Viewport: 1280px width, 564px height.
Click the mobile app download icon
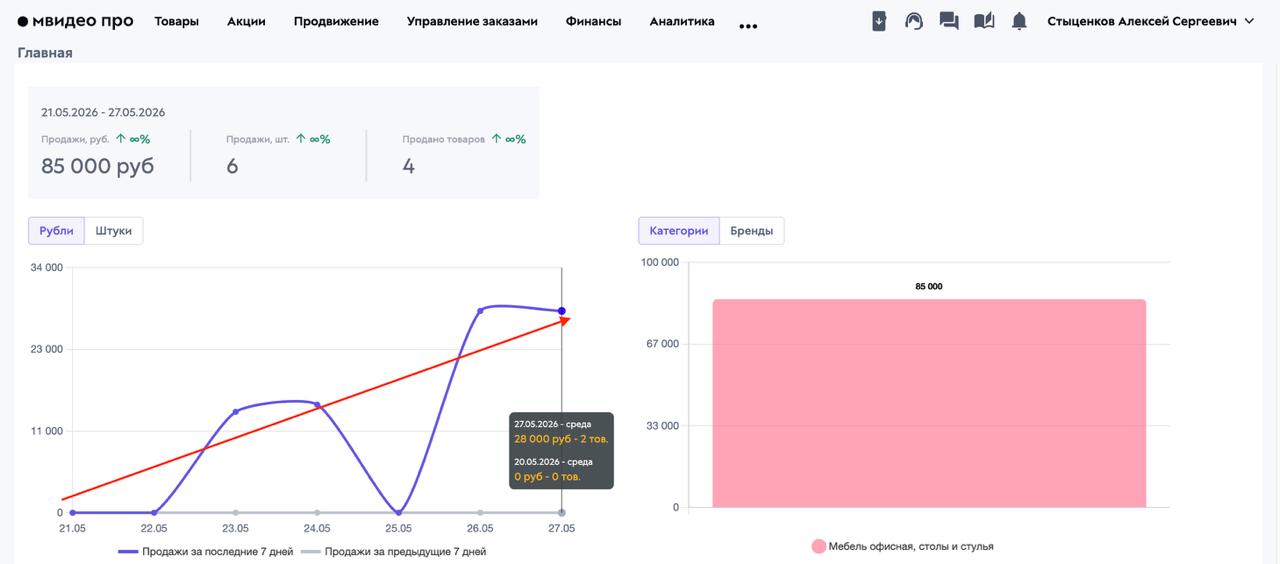pyautogui.click(x=879, y=21)
